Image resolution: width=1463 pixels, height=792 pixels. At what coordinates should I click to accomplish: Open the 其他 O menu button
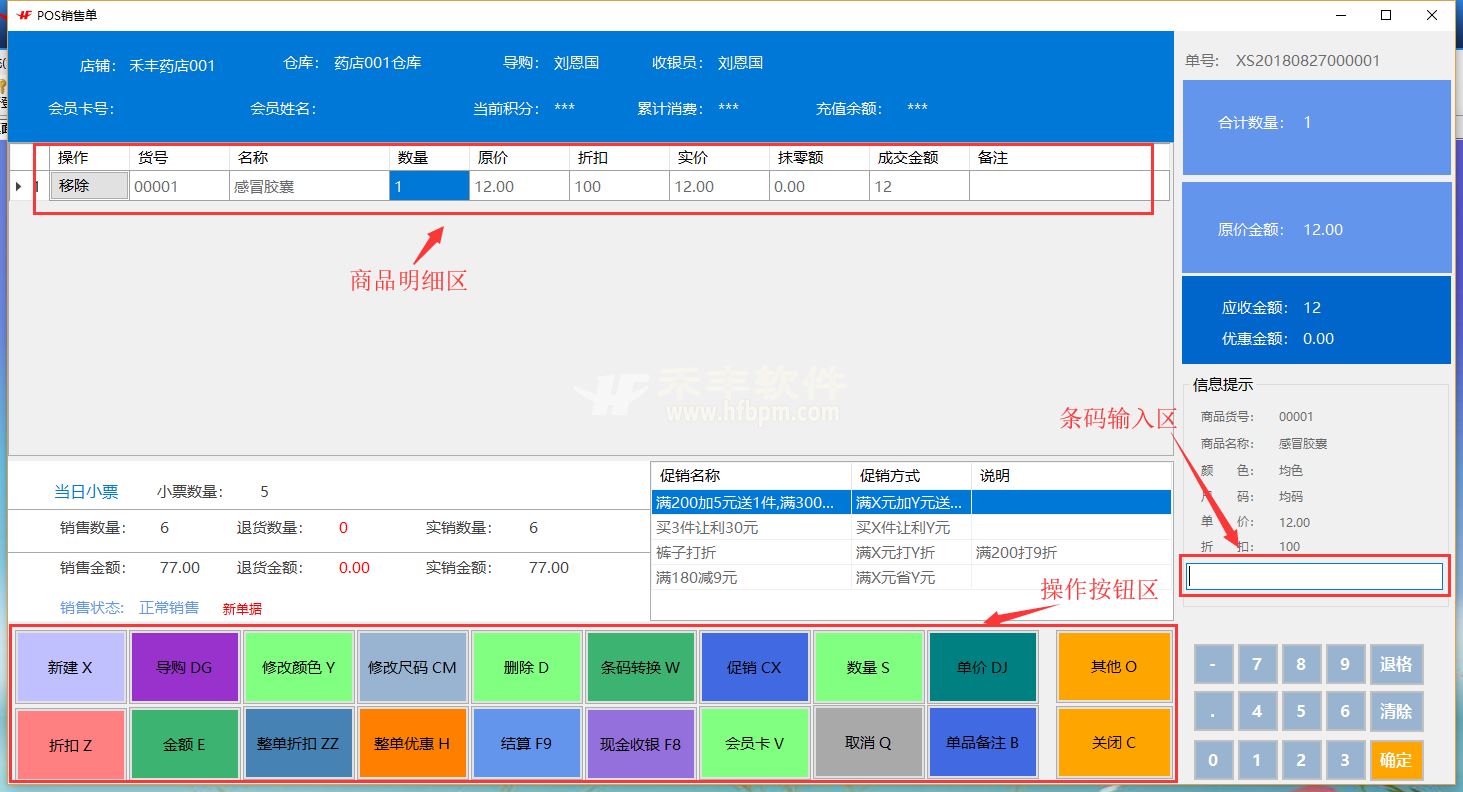1113,667
